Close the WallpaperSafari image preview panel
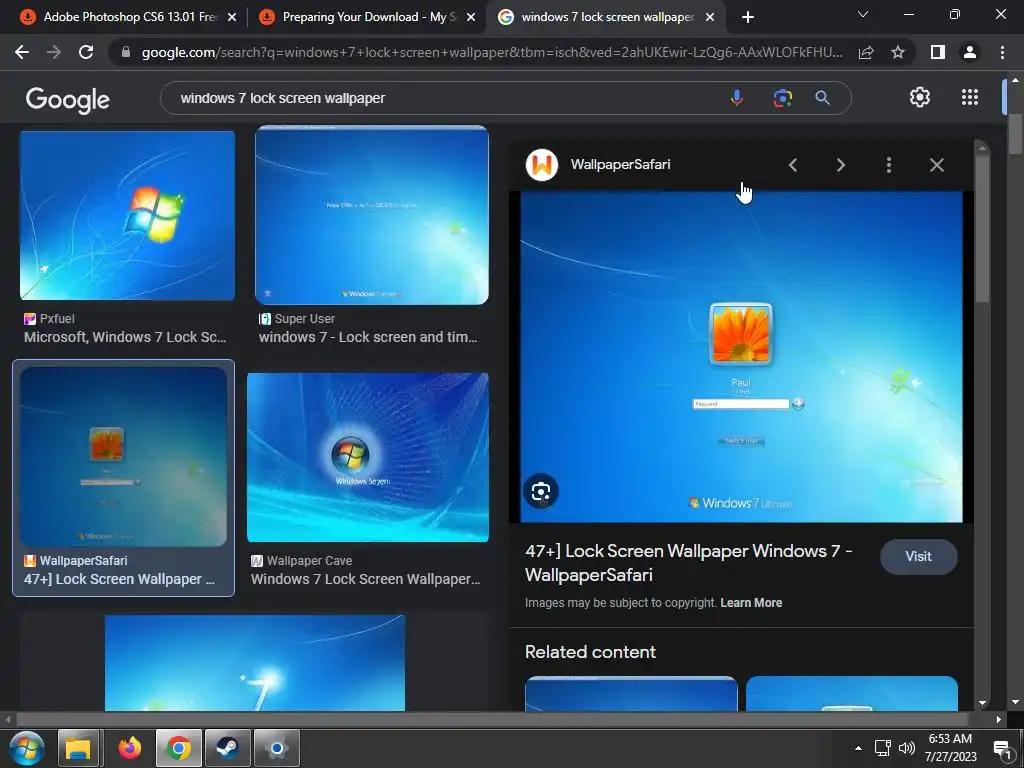Viewport: 1024px width, 768px height. tap(936, 165)
